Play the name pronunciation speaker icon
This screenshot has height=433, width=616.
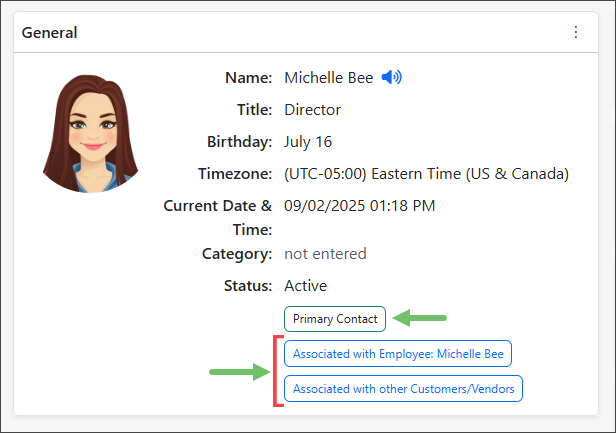point(391,78)
